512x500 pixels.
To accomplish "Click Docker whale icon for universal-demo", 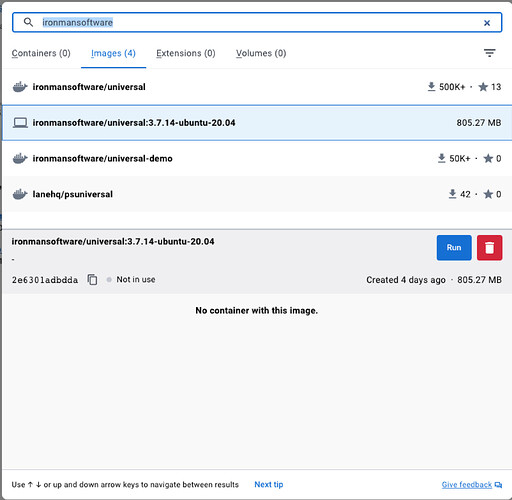I will point(20,158).
